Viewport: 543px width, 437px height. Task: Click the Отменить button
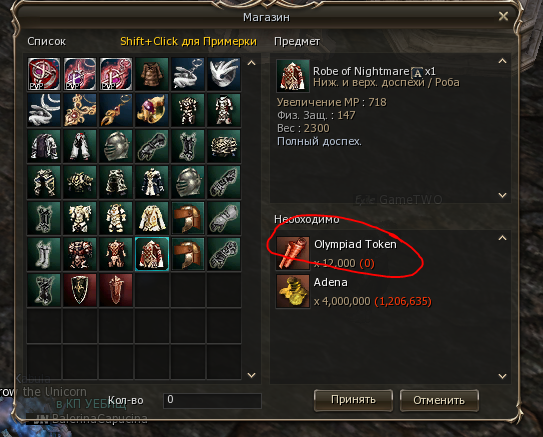click(x=439, y=400)
